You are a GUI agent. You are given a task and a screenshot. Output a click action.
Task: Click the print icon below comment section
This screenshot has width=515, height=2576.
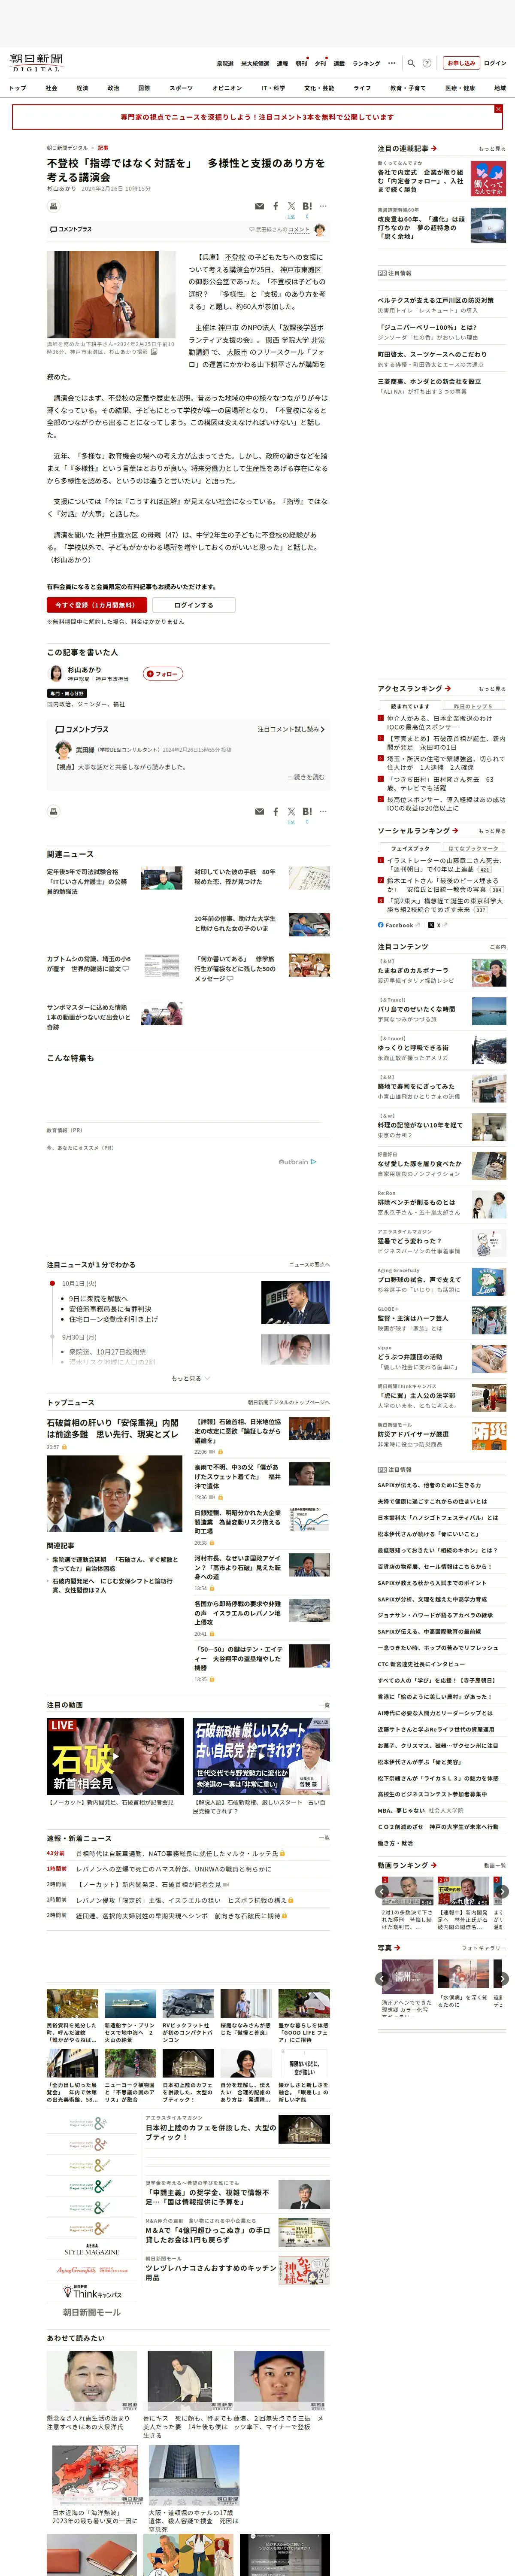54,811
